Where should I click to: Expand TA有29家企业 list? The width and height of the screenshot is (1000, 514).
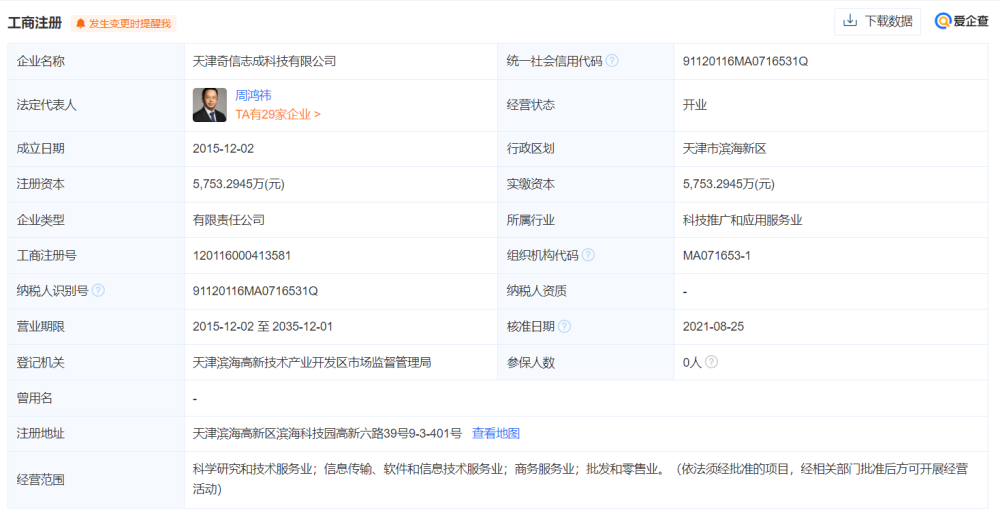278,115
